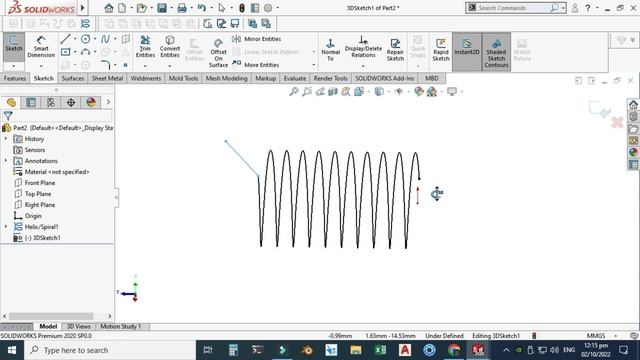Click the Save icon
The image size is (640, 360).
[x=162, y=8]
